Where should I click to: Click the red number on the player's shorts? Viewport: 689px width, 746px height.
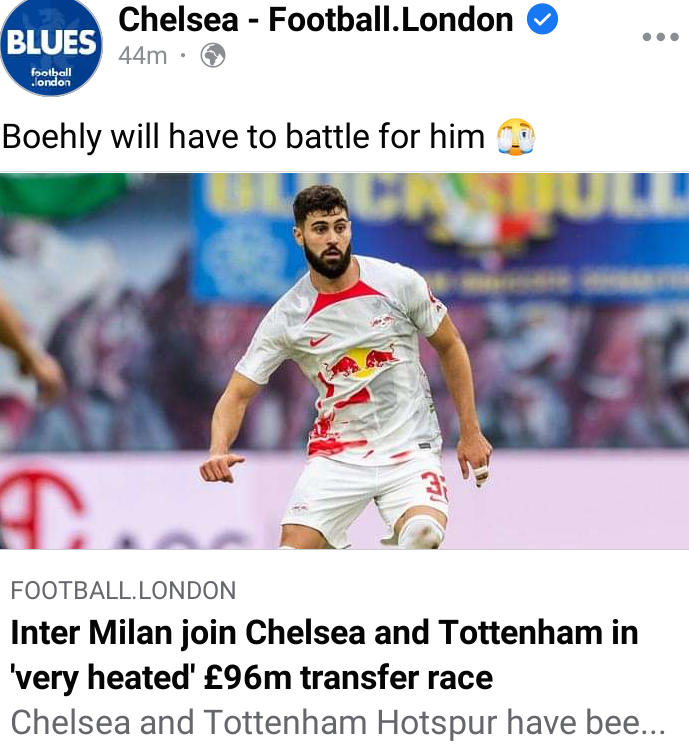pos(435,487)
